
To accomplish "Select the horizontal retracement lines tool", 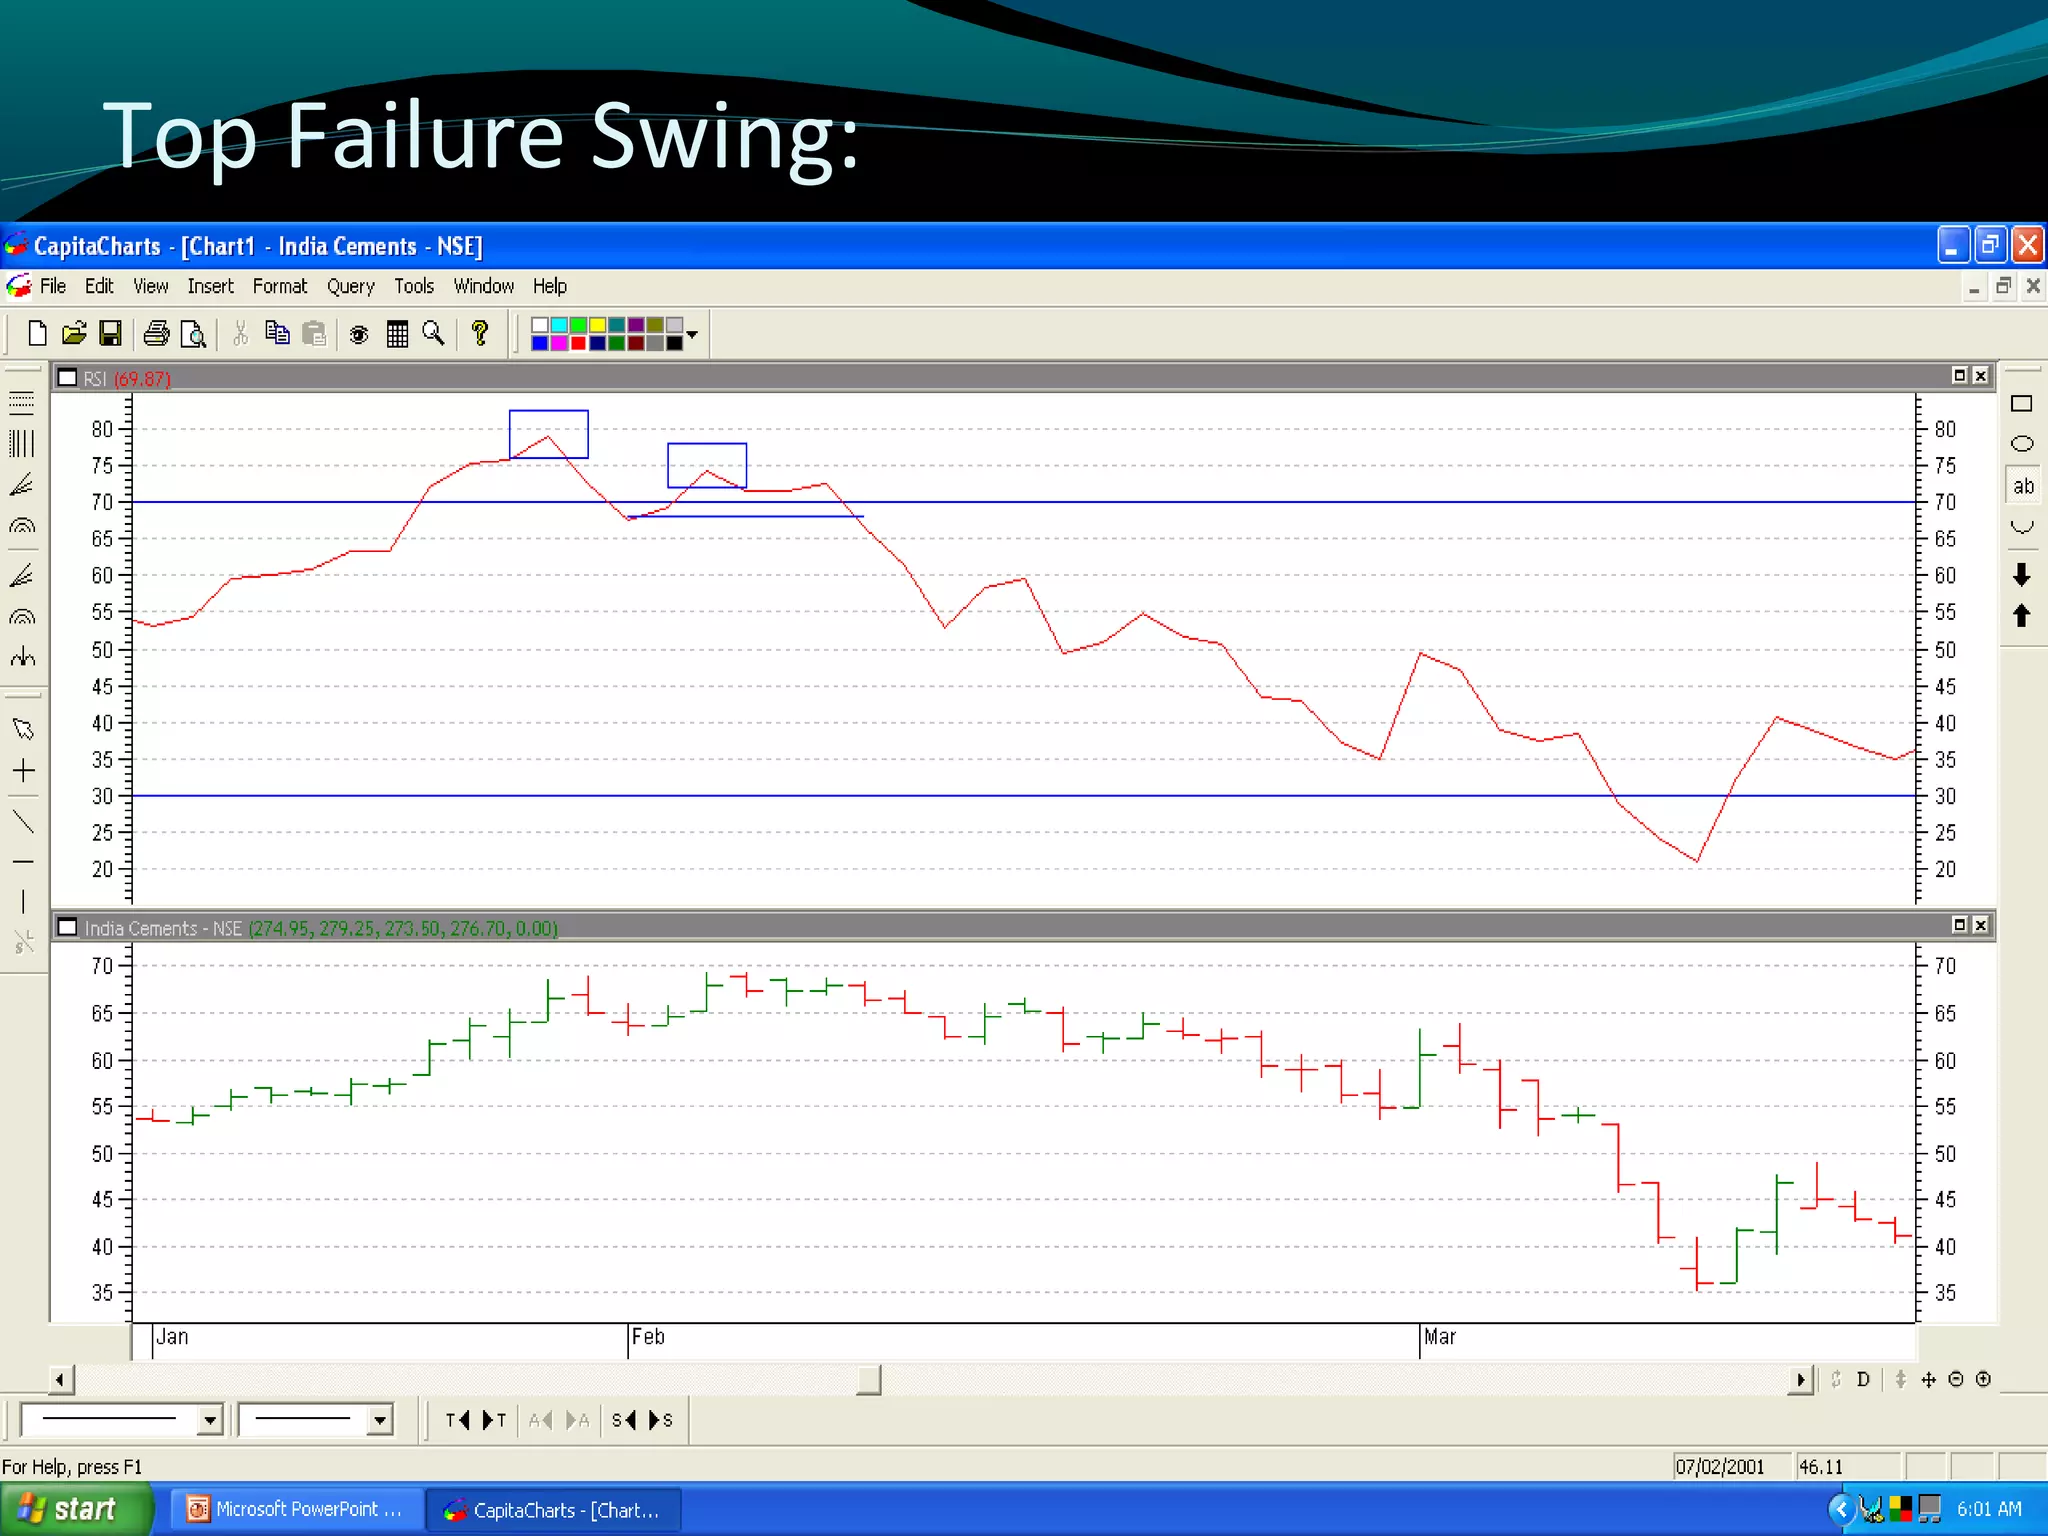I will pos(22,403).
